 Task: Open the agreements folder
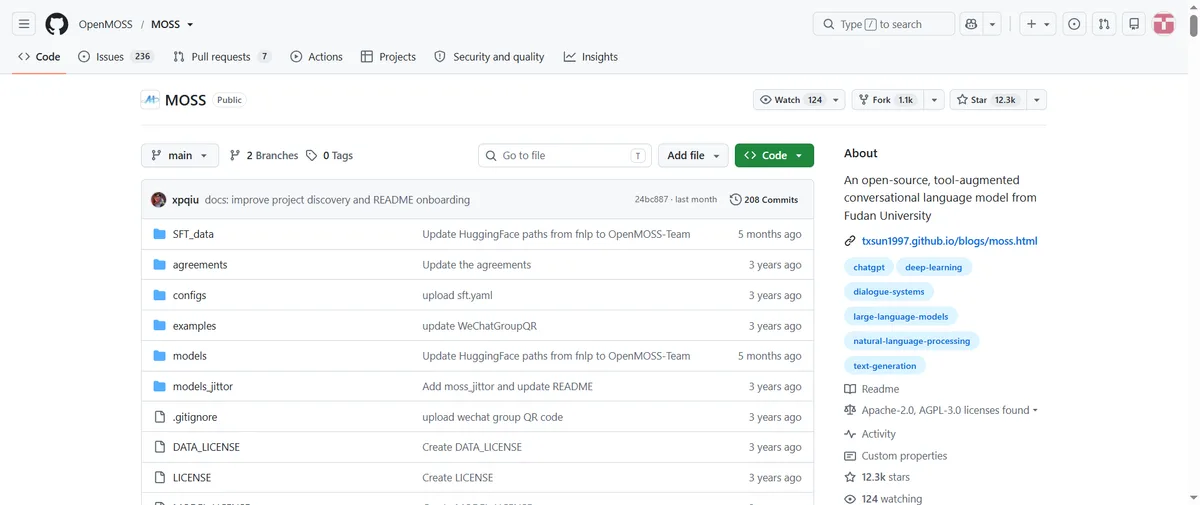200,265
